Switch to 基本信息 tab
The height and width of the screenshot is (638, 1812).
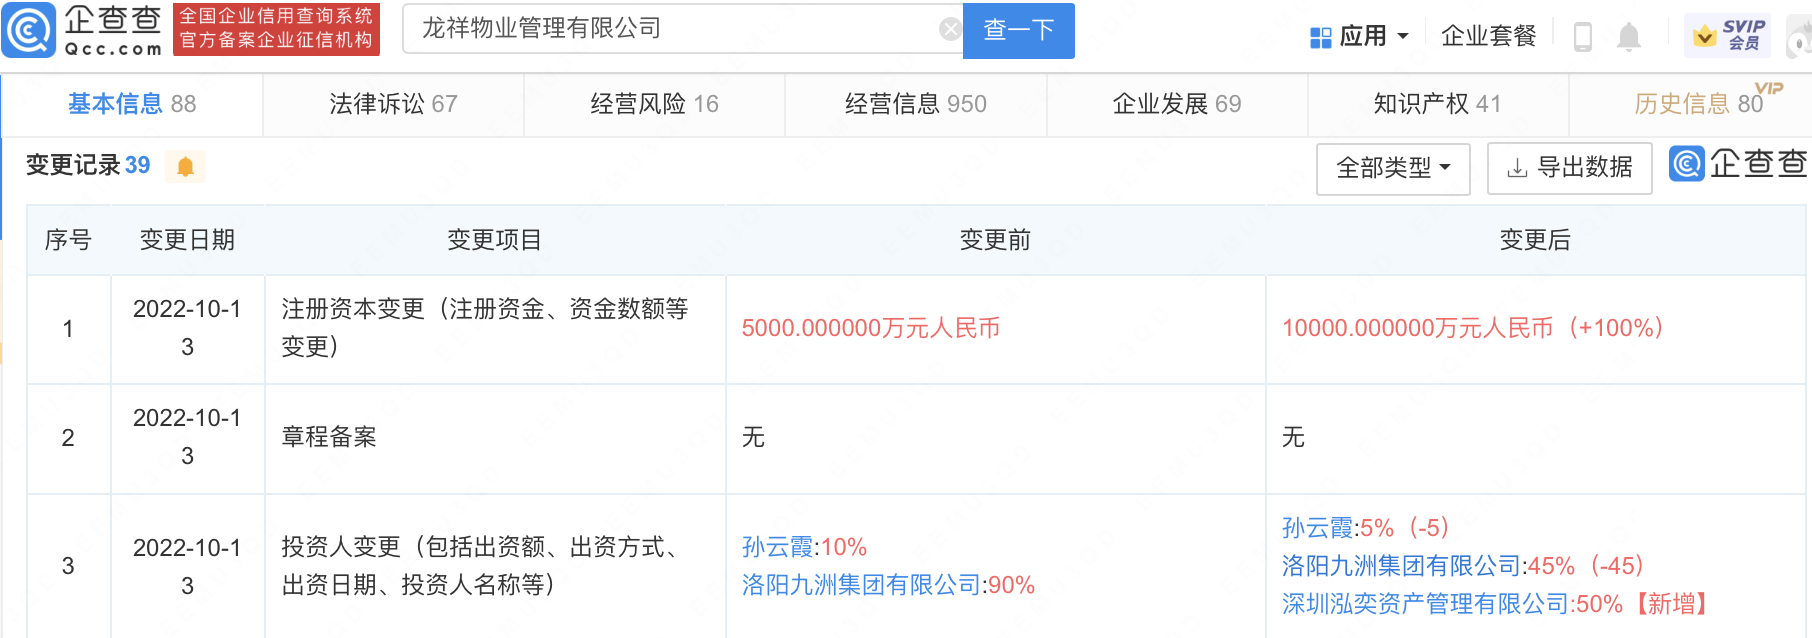(132, 104)
